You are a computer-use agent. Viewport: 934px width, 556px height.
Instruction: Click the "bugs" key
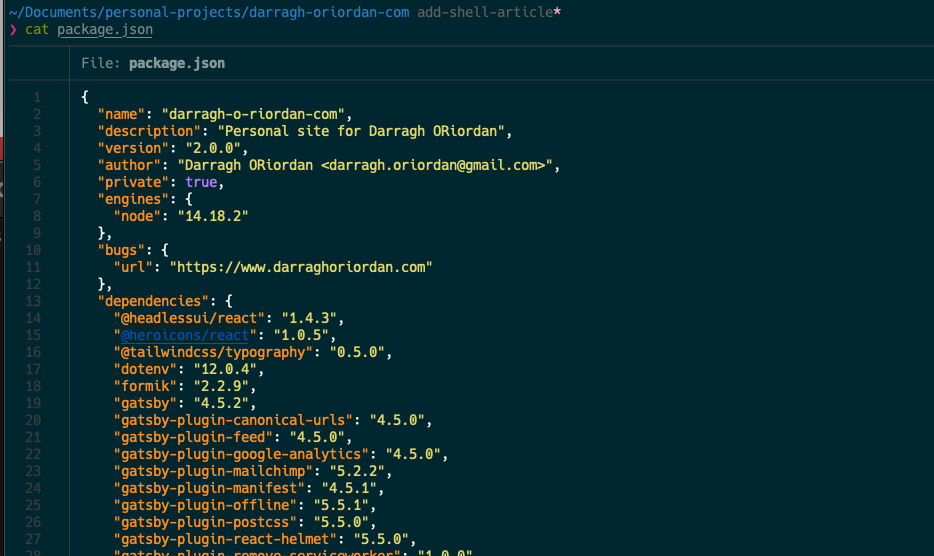(x=122, y=250)
